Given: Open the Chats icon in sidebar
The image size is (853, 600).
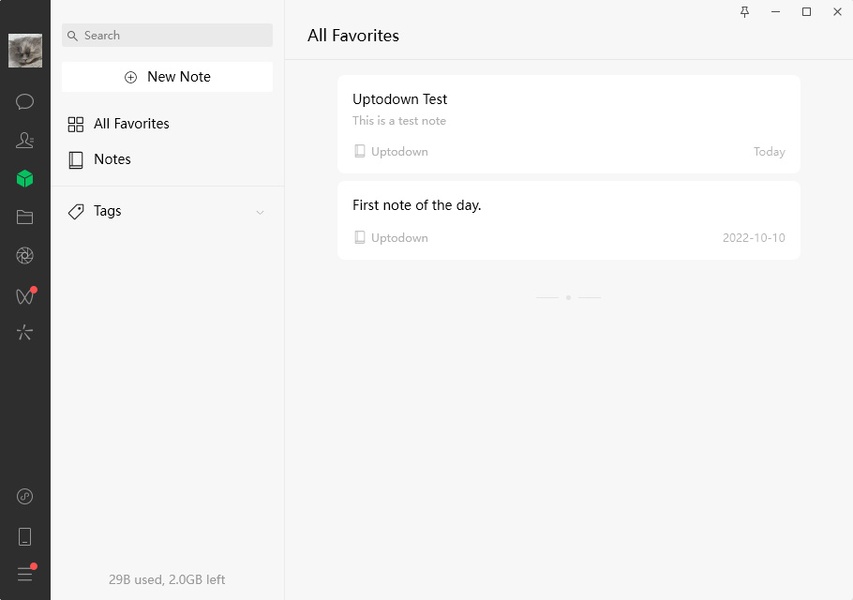Looking at the screenshot, I should (x=25, y=101).
